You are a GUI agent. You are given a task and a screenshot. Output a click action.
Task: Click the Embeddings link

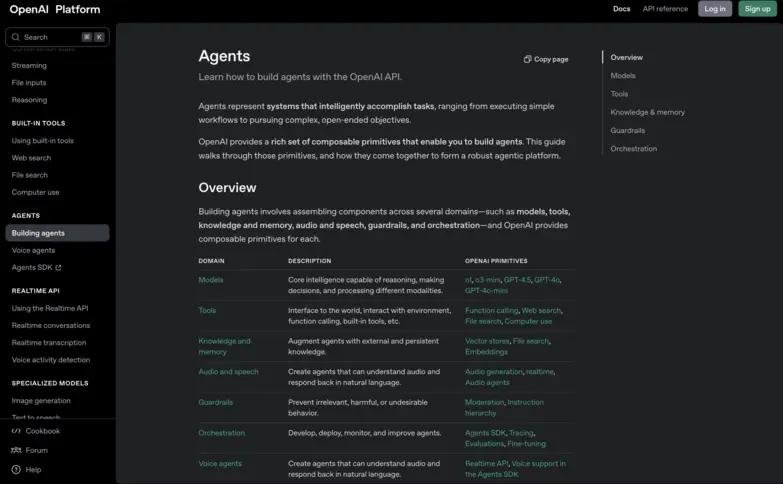[x=486, y=352]
